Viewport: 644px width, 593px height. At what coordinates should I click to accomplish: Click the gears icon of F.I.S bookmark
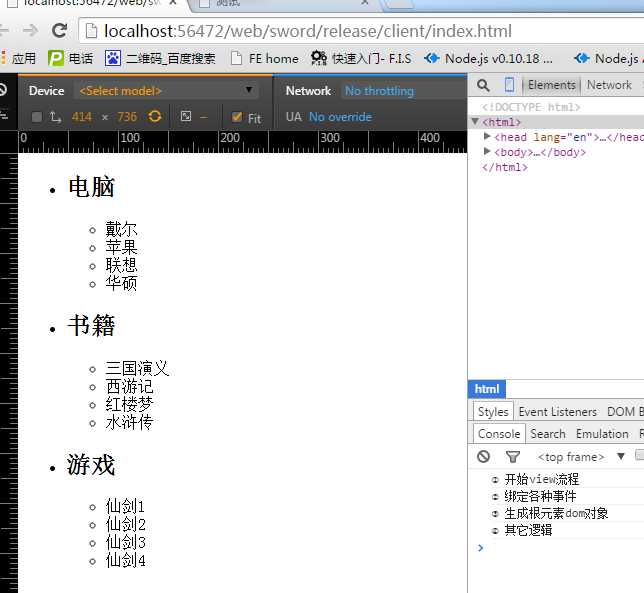pyautogui.click(x=319, y=58)
